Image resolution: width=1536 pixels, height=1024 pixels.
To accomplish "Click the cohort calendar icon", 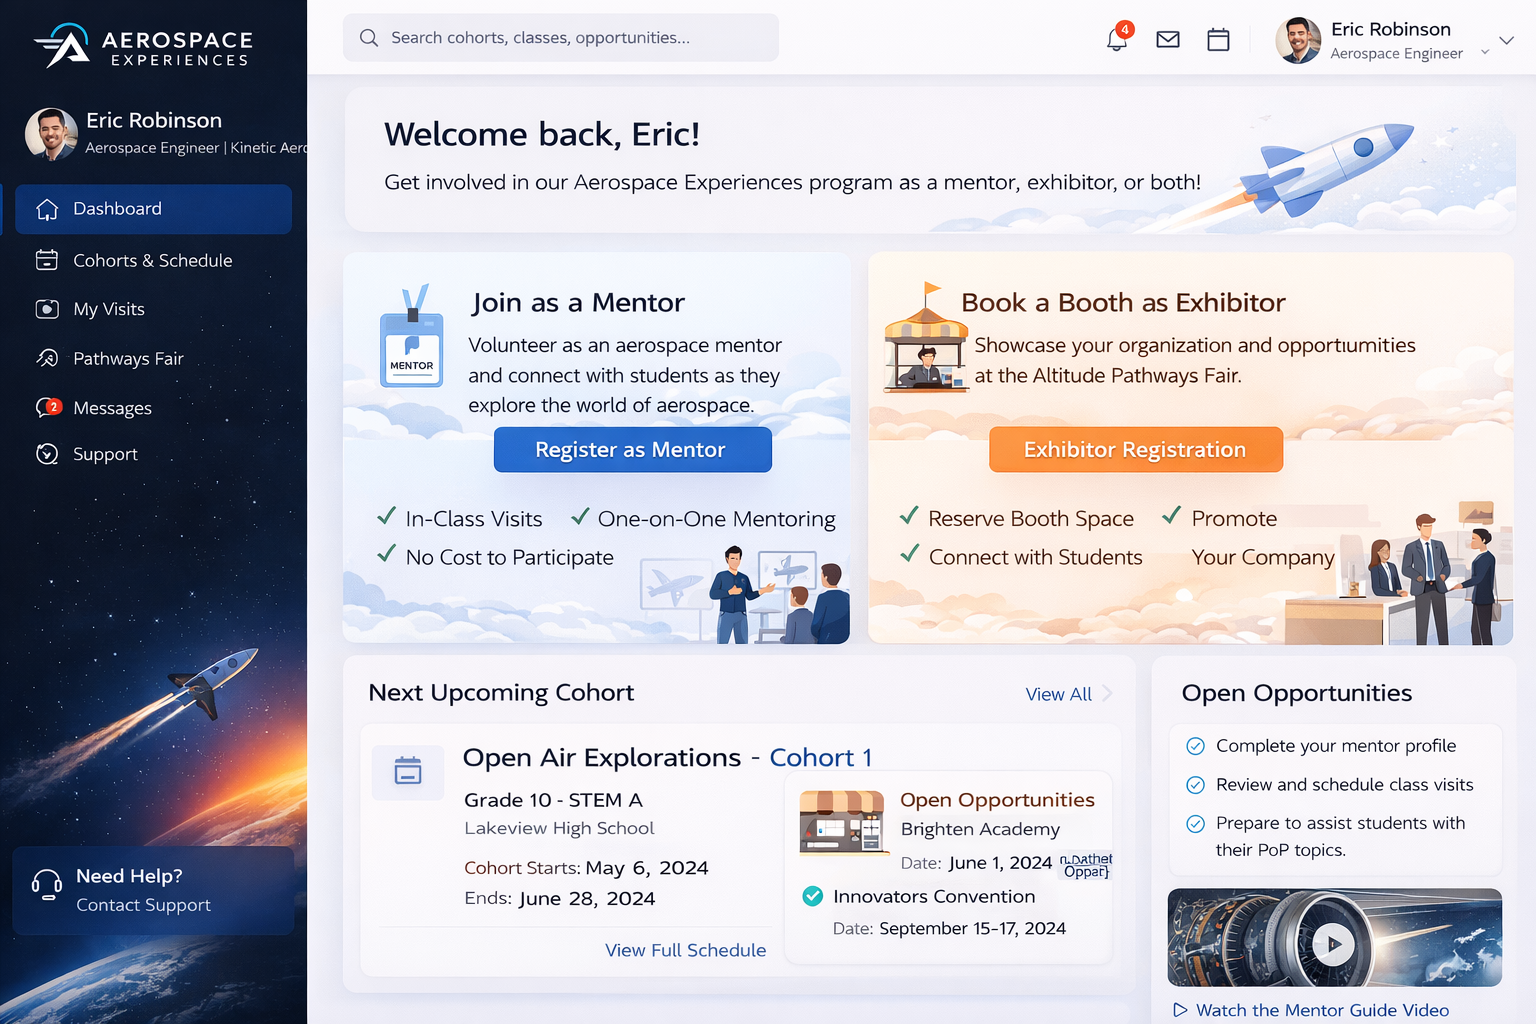I will [408, 771].
